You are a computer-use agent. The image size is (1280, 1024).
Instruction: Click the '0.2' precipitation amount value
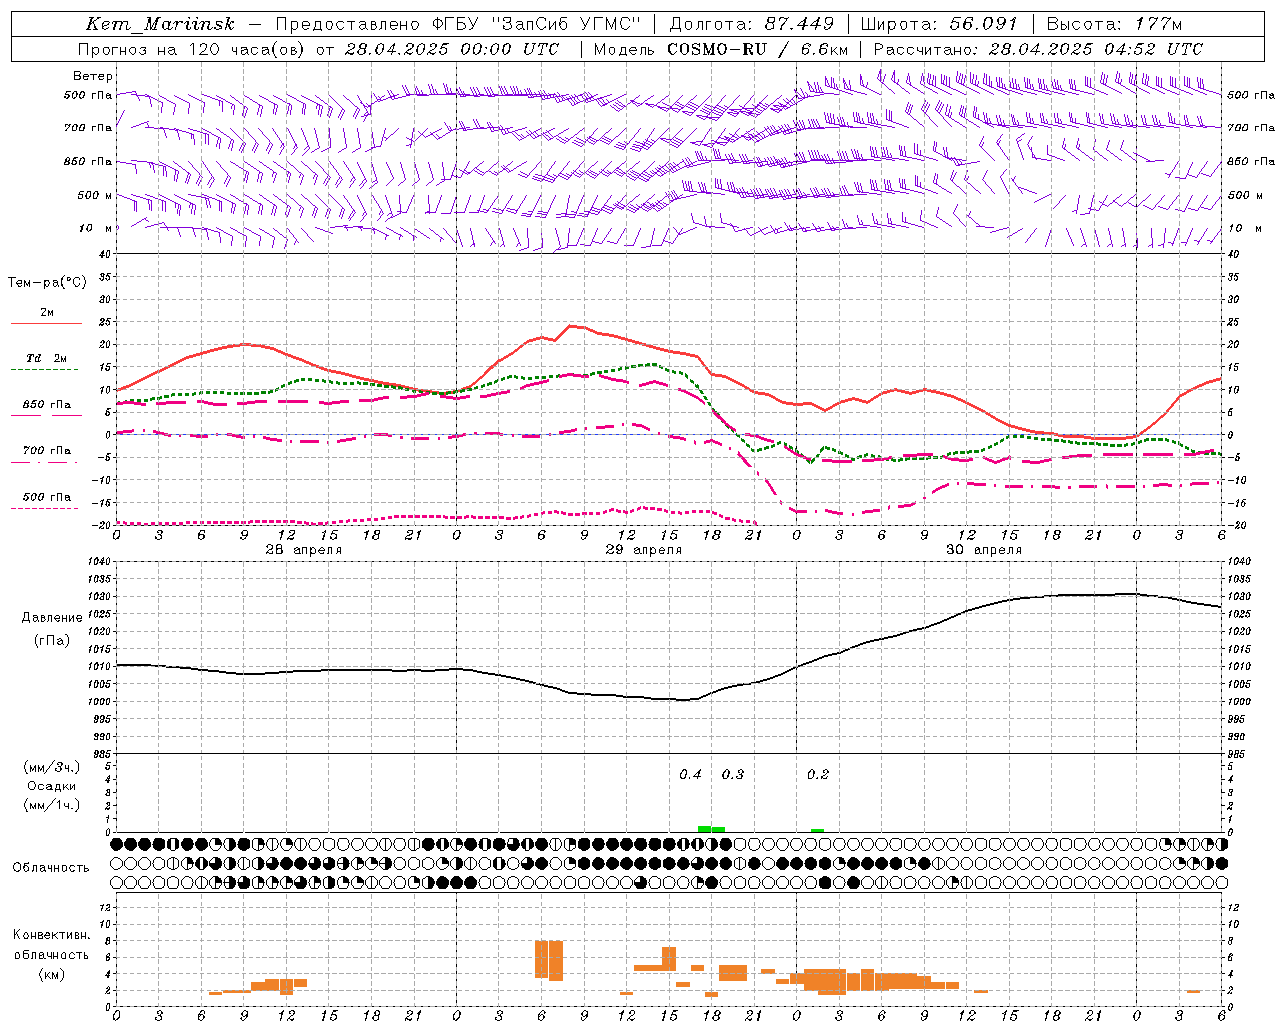818,774
